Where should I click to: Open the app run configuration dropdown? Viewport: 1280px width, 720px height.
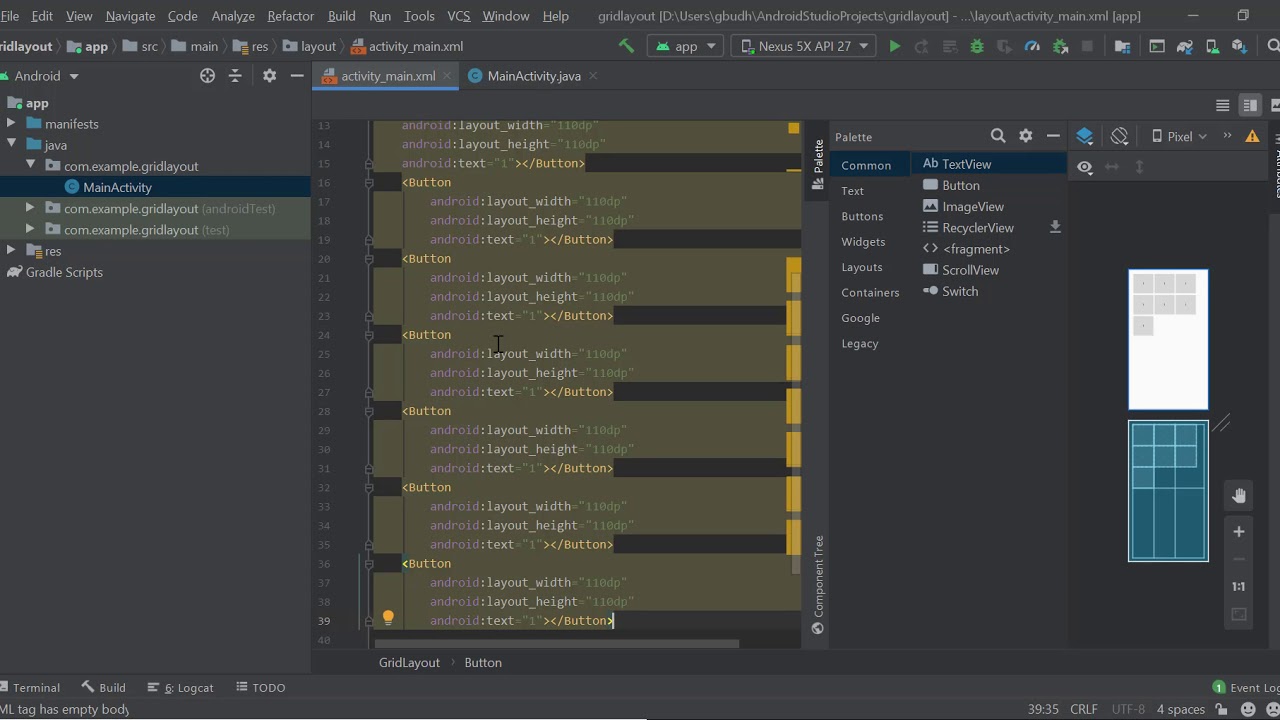point(685,46)
